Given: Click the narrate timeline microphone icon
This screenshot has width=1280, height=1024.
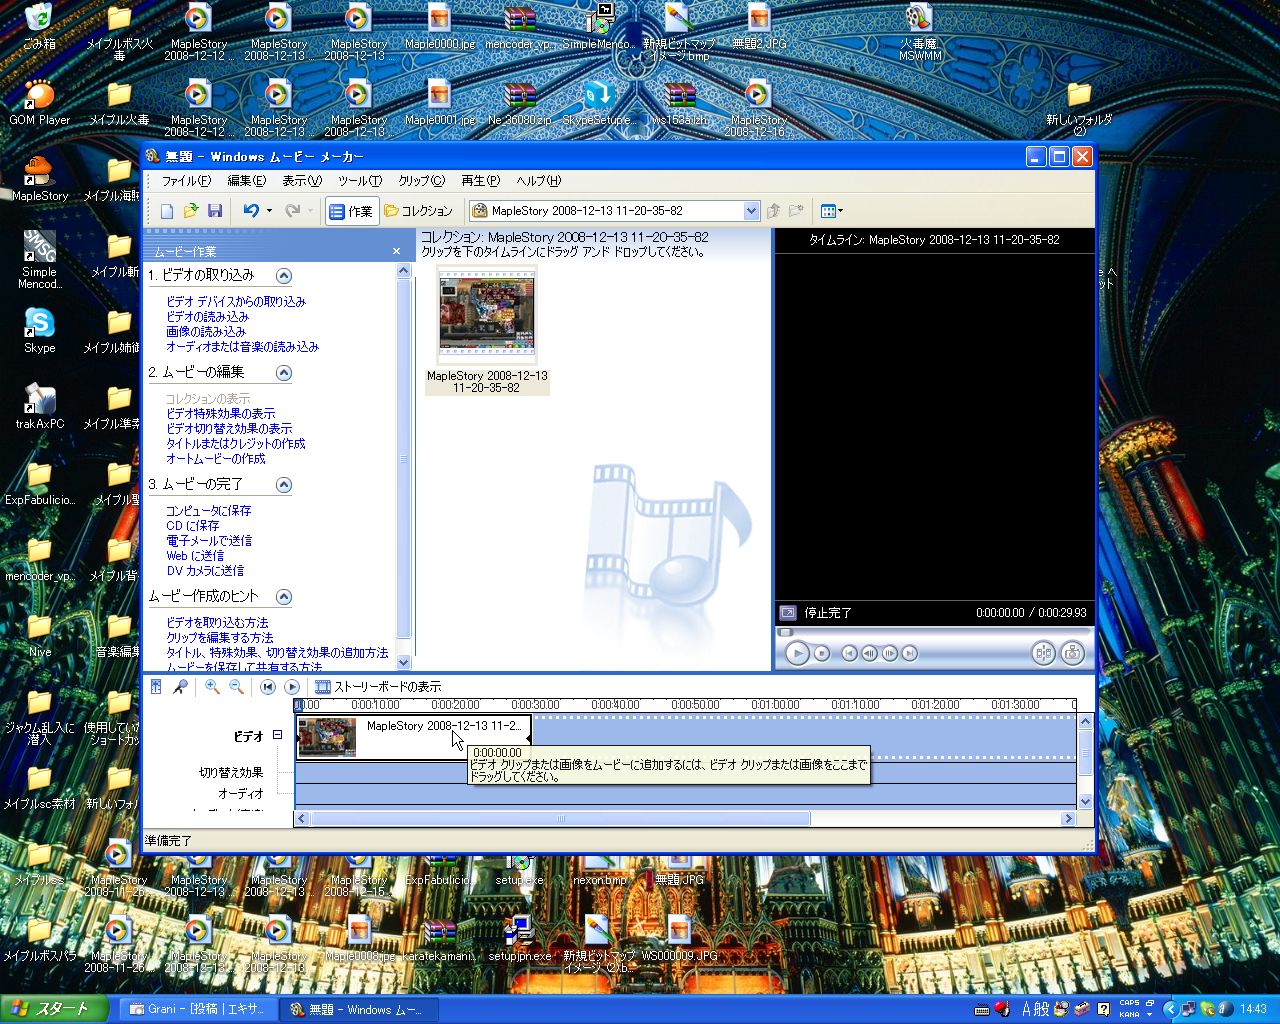Looking at the screenshot, I should [180, 687].
